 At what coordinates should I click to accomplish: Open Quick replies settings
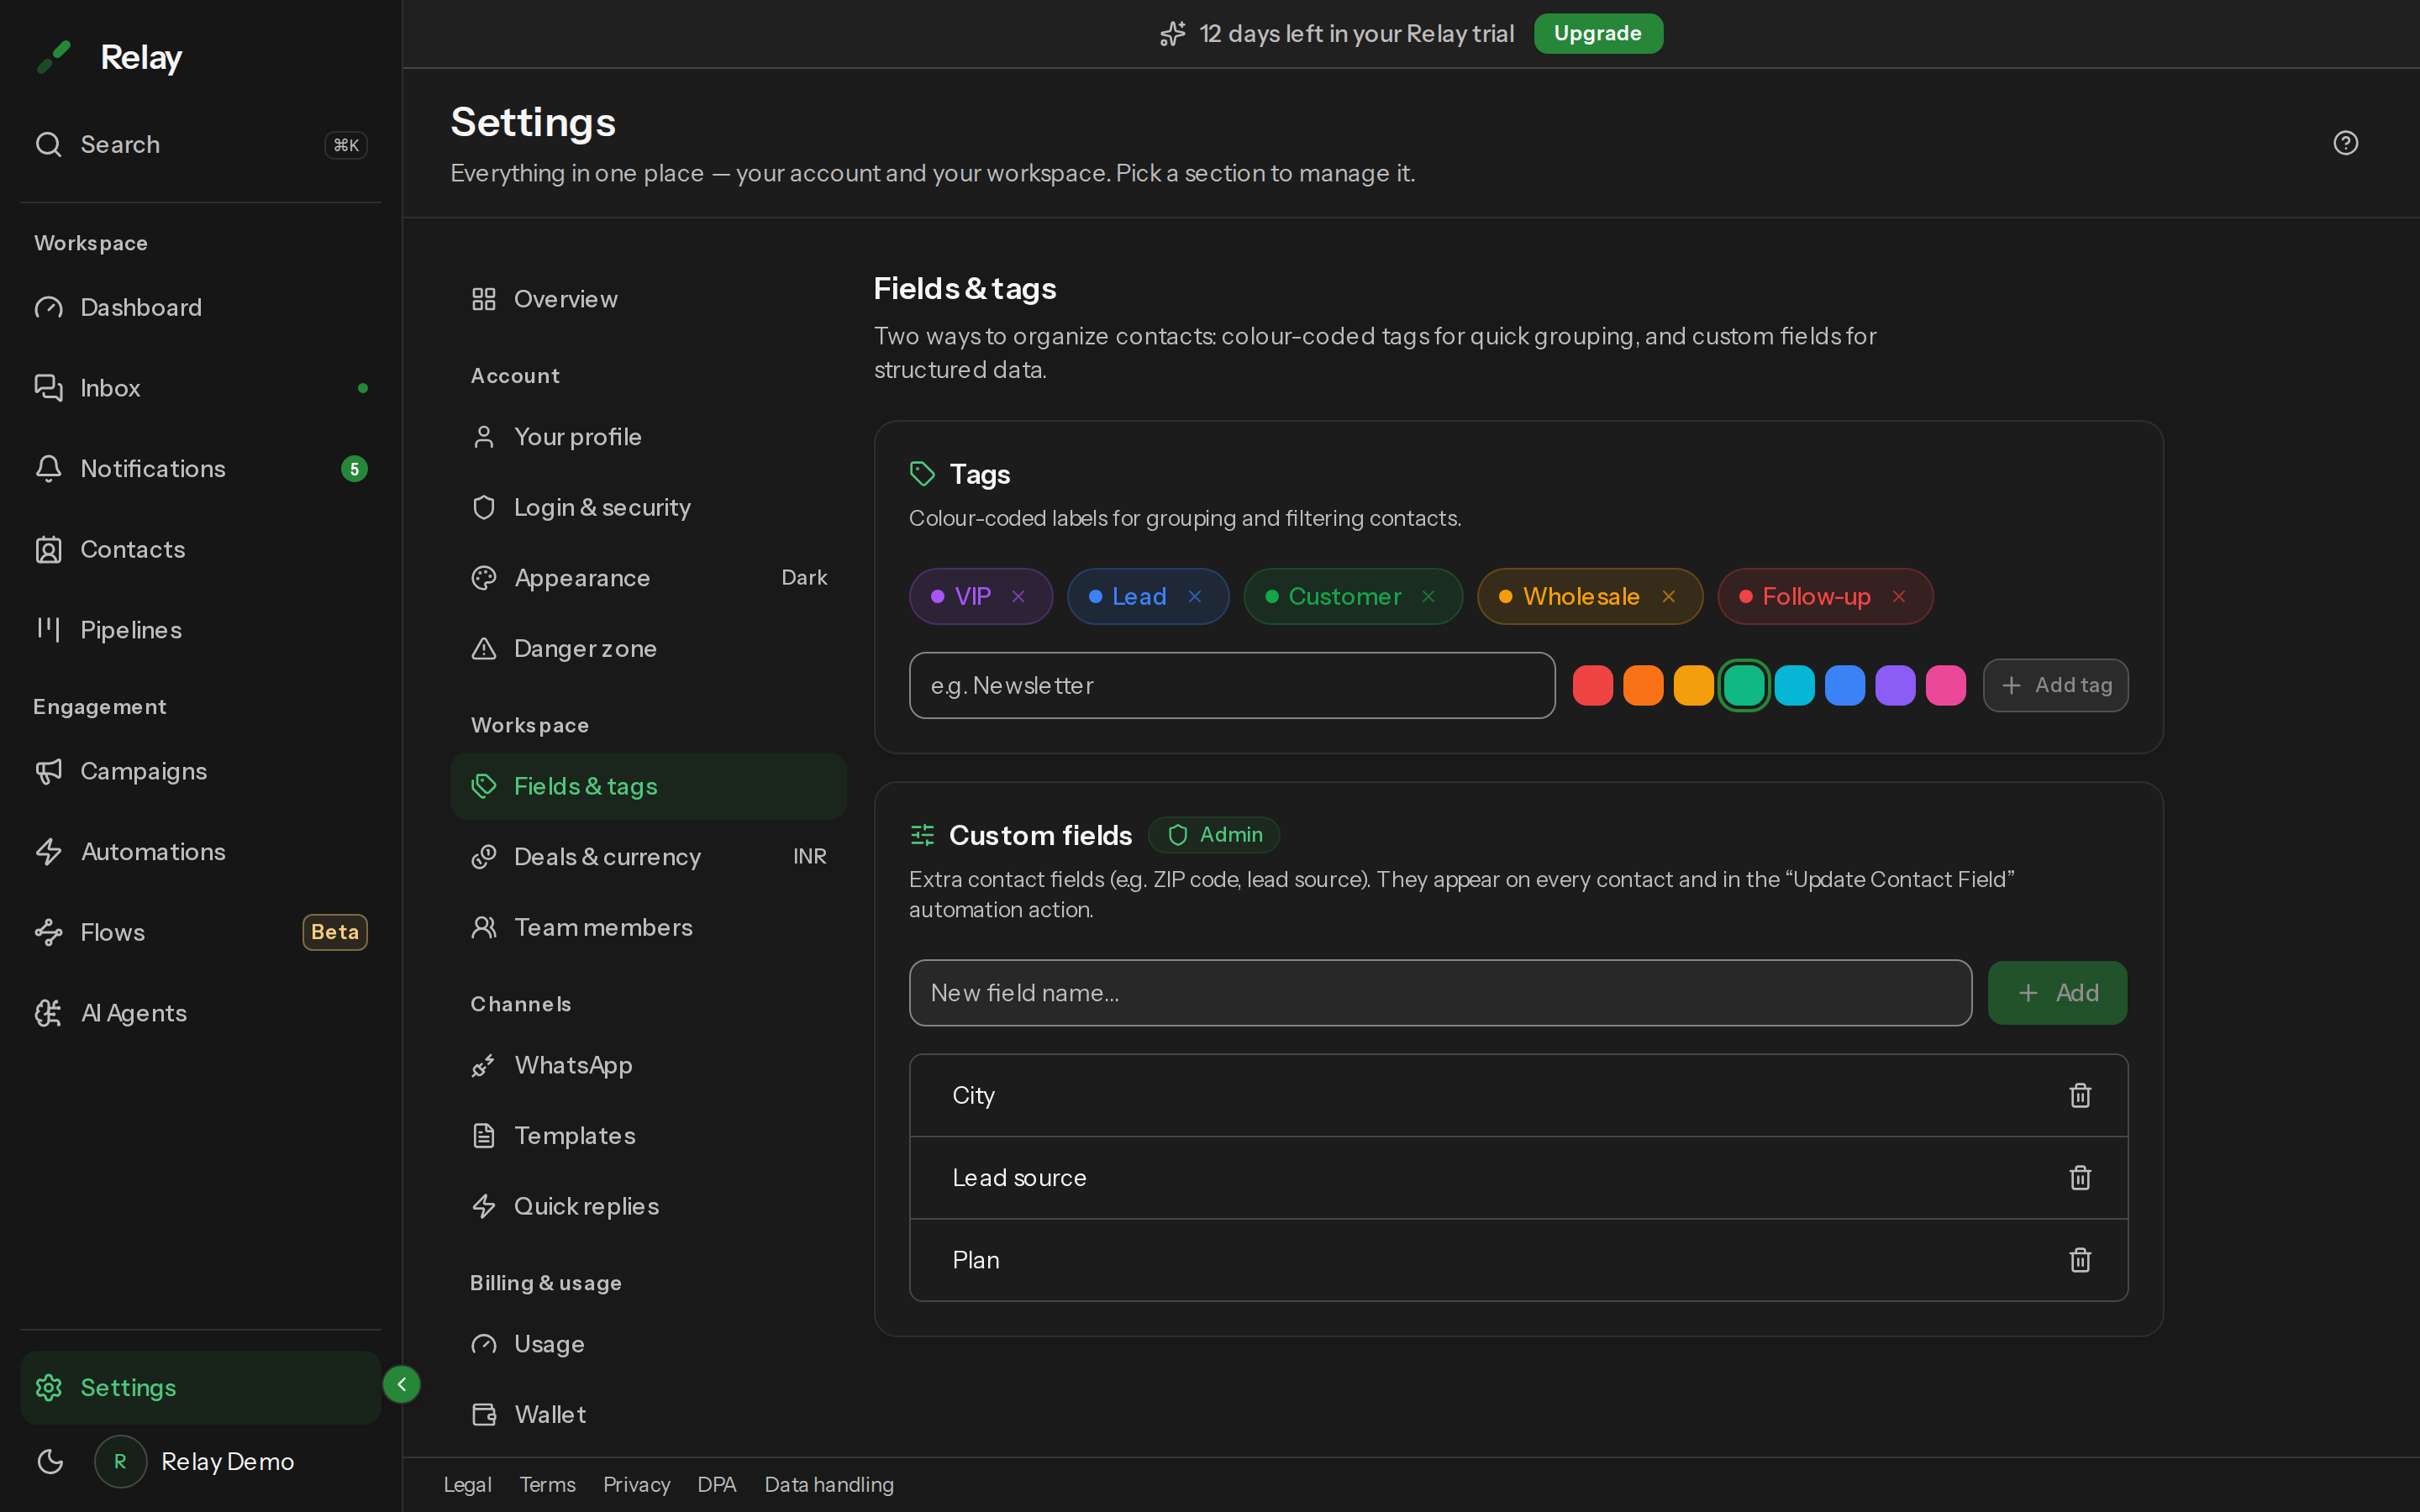(648, 1206)
